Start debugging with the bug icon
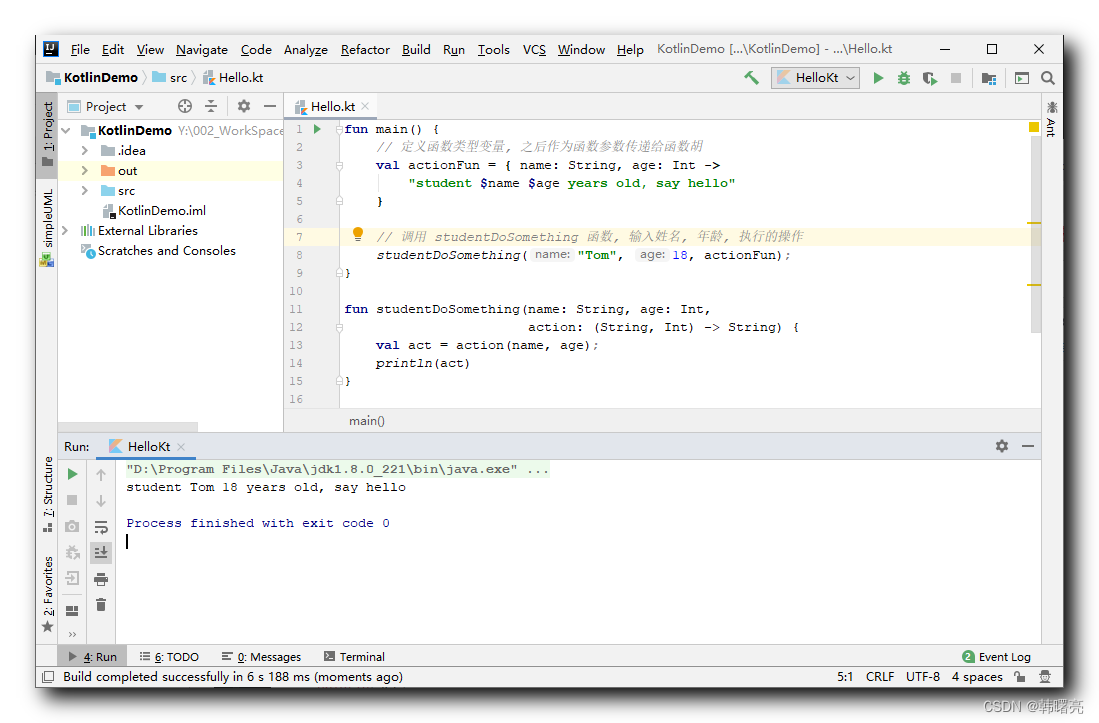The height and width of the screenshot is (723, 1099). (904, 78)
